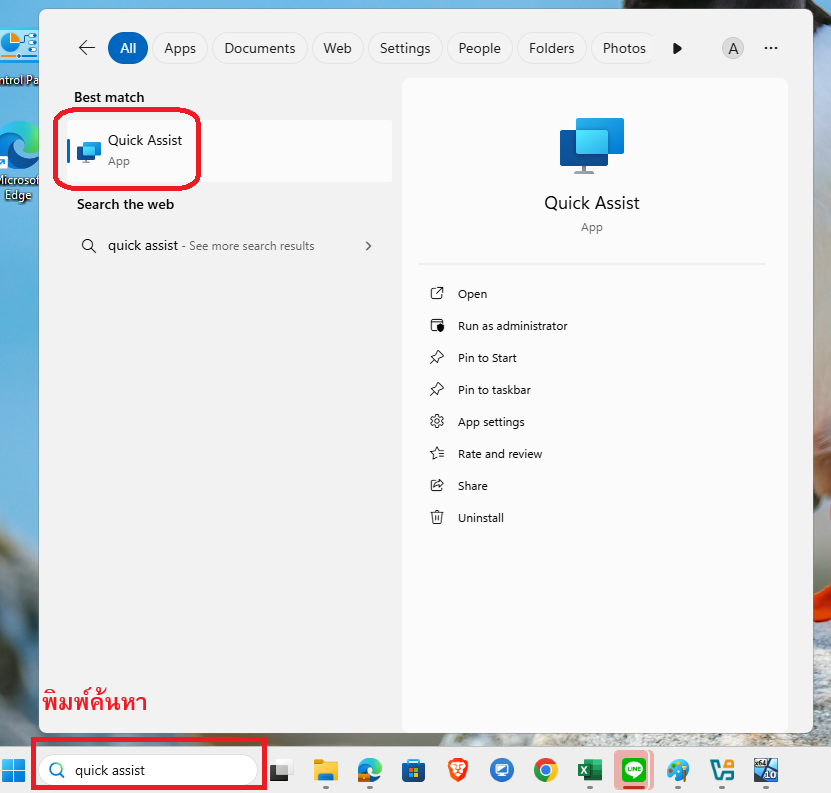Click the magnifier icon beside quick assist web result

coord(89,246)
